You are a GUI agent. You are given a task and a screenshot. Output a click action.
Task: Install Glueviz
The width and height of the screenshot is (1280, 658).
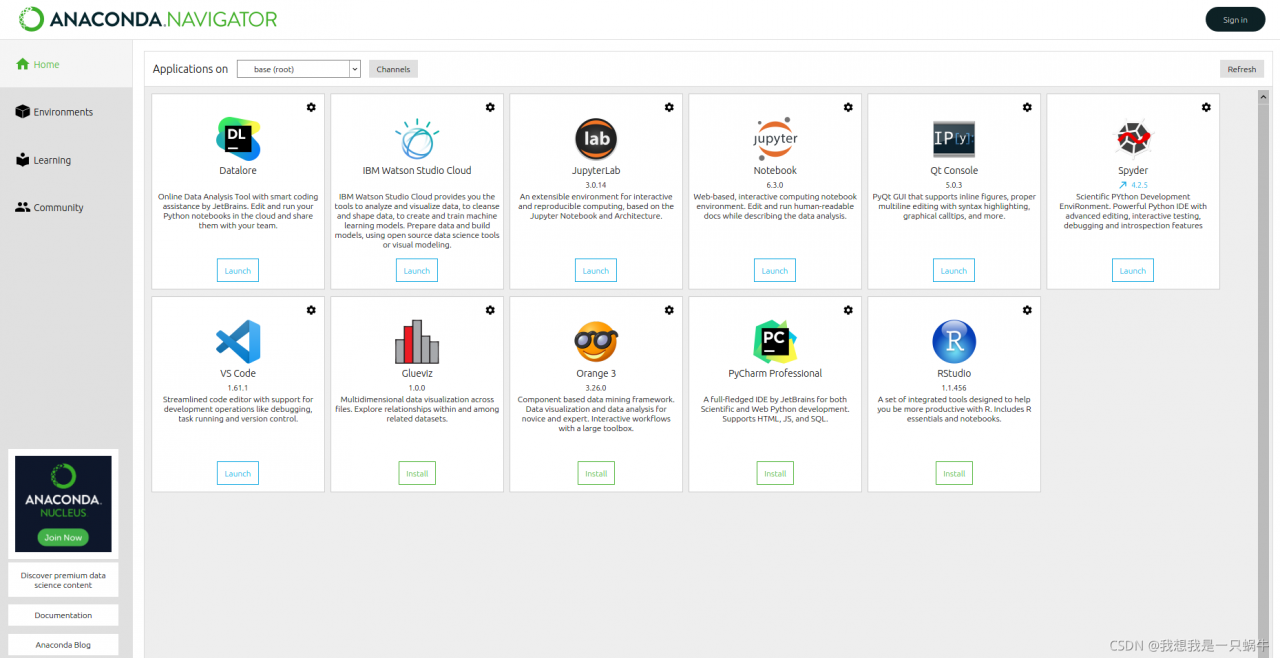(417, 473)
